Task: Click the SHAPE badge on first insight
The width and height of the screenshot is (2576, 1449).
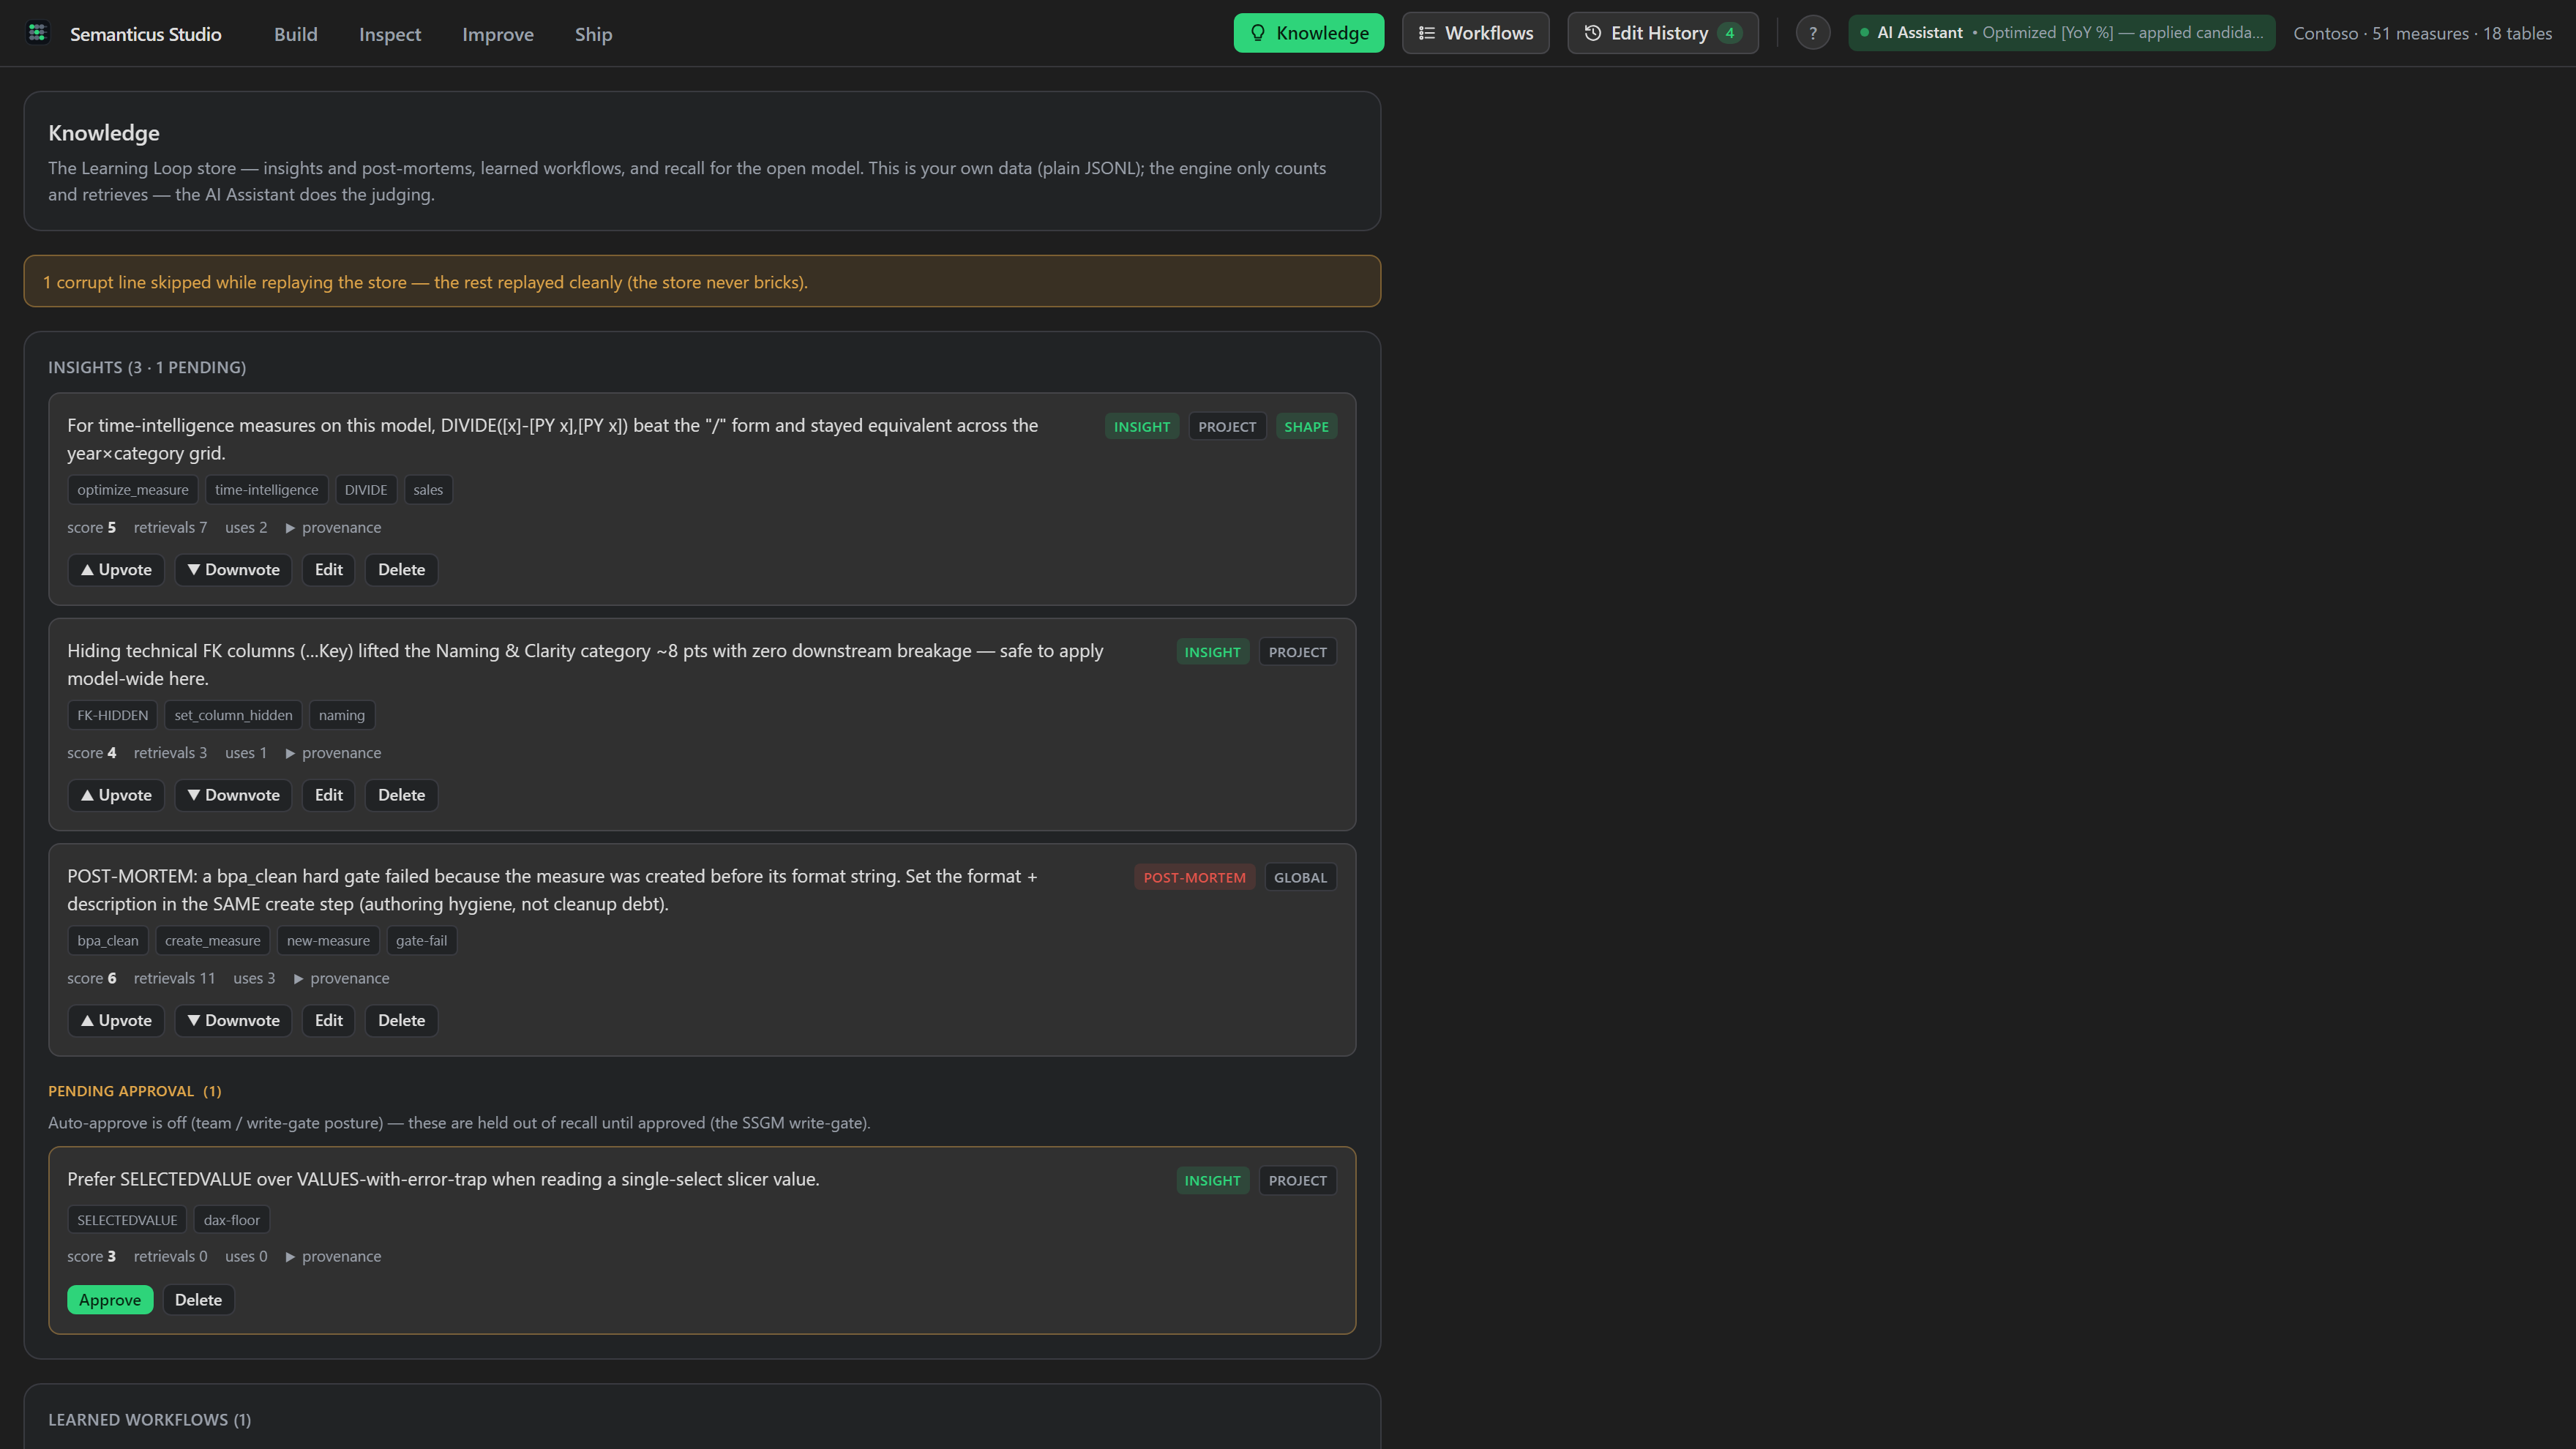Action: point(1306,426)
